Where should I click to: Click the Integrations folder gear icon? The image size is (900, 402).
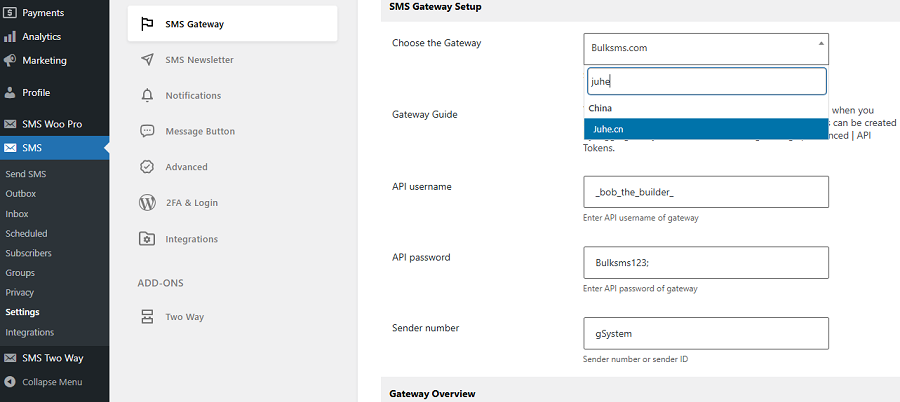[x=147, y=238]
